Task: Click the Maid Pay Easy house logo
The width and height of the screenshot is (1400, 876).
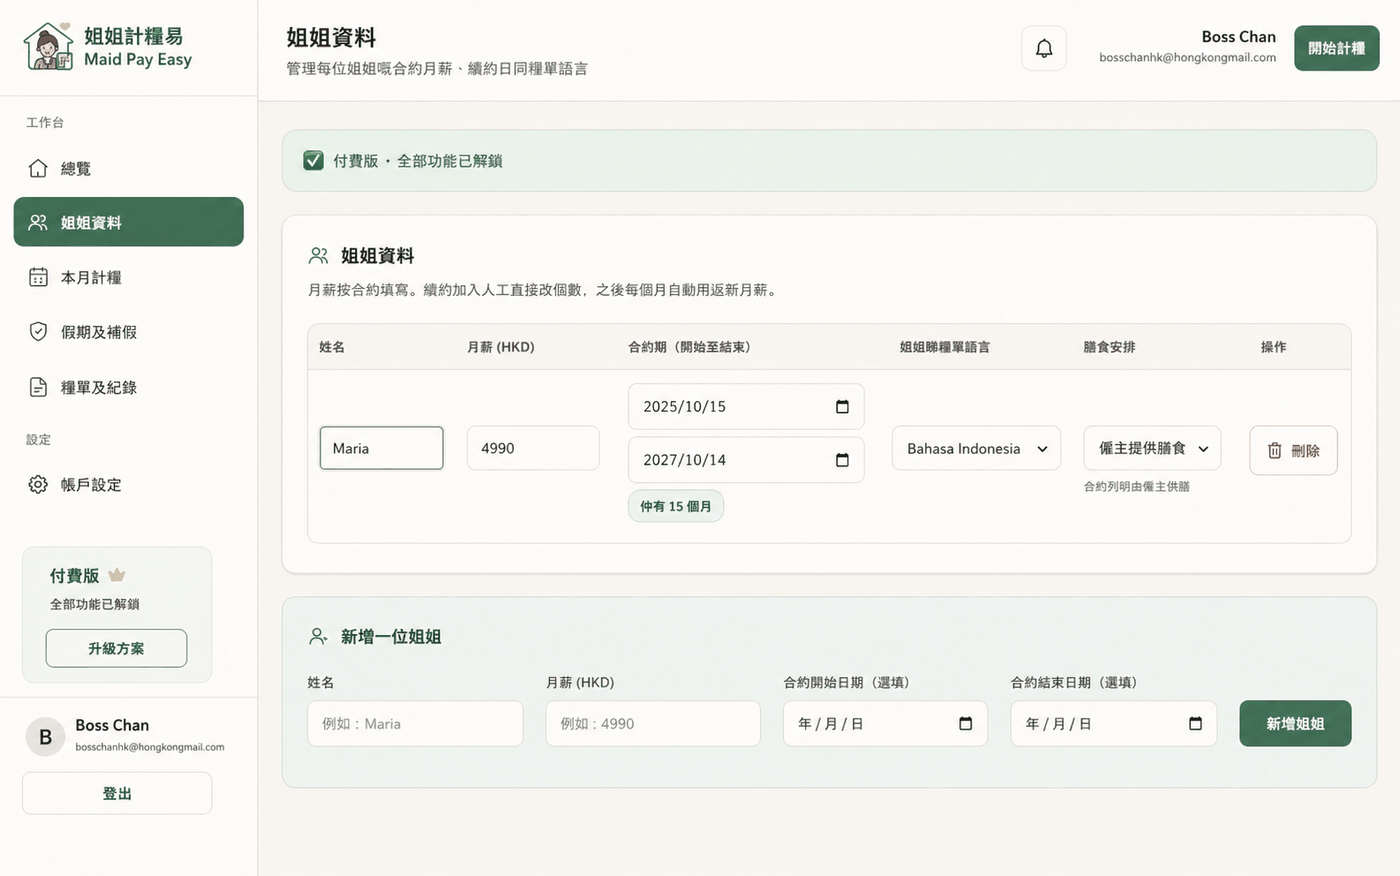Action: (x=48, y=47)
